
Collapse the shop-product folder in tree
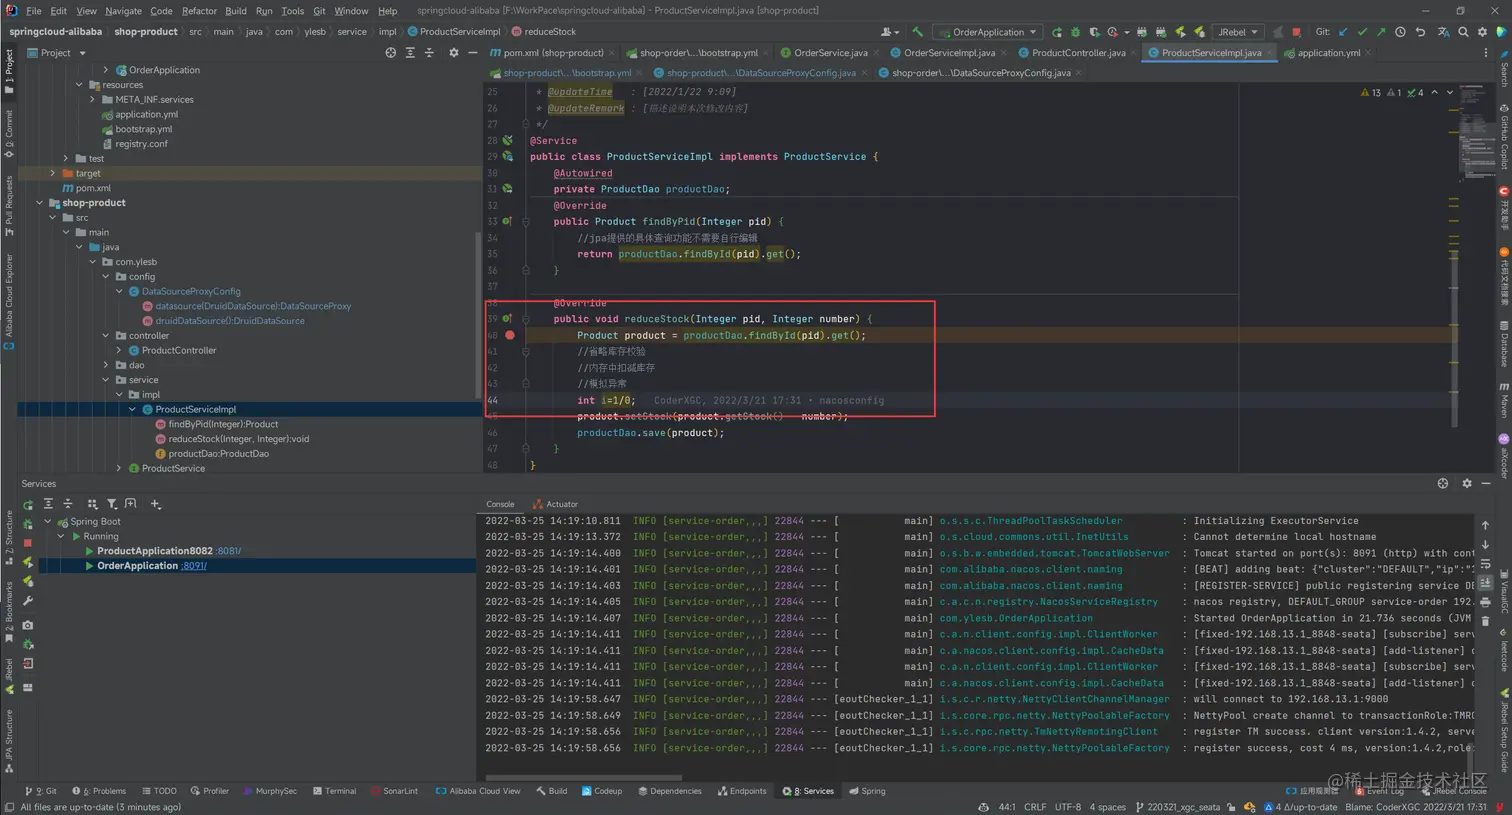tap(40, 203)
